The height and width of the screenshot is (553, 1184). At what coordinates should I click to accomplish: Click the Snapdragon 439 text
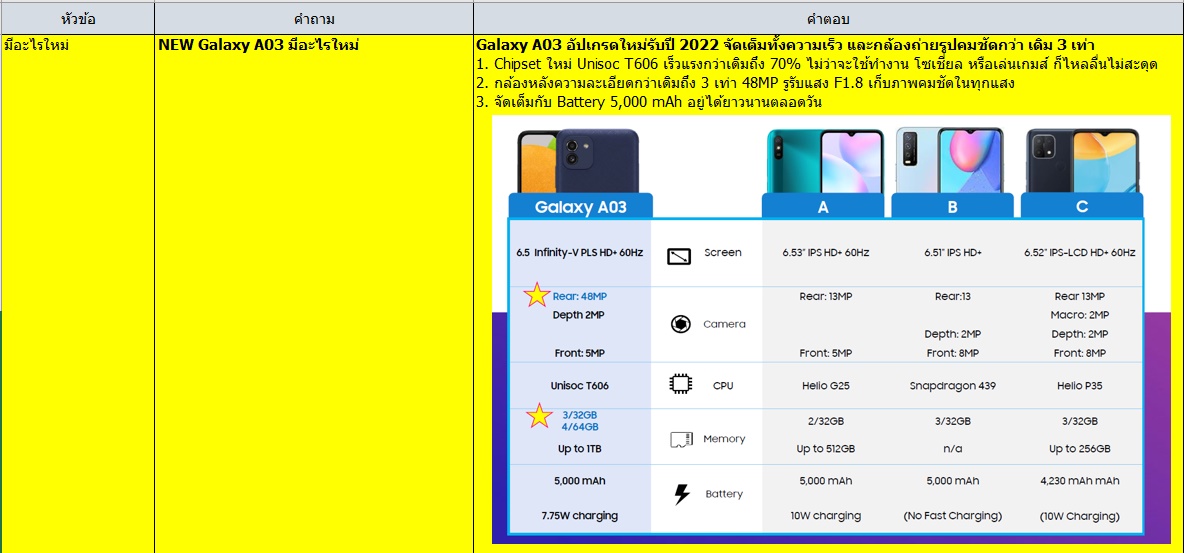tap(953, 385)
